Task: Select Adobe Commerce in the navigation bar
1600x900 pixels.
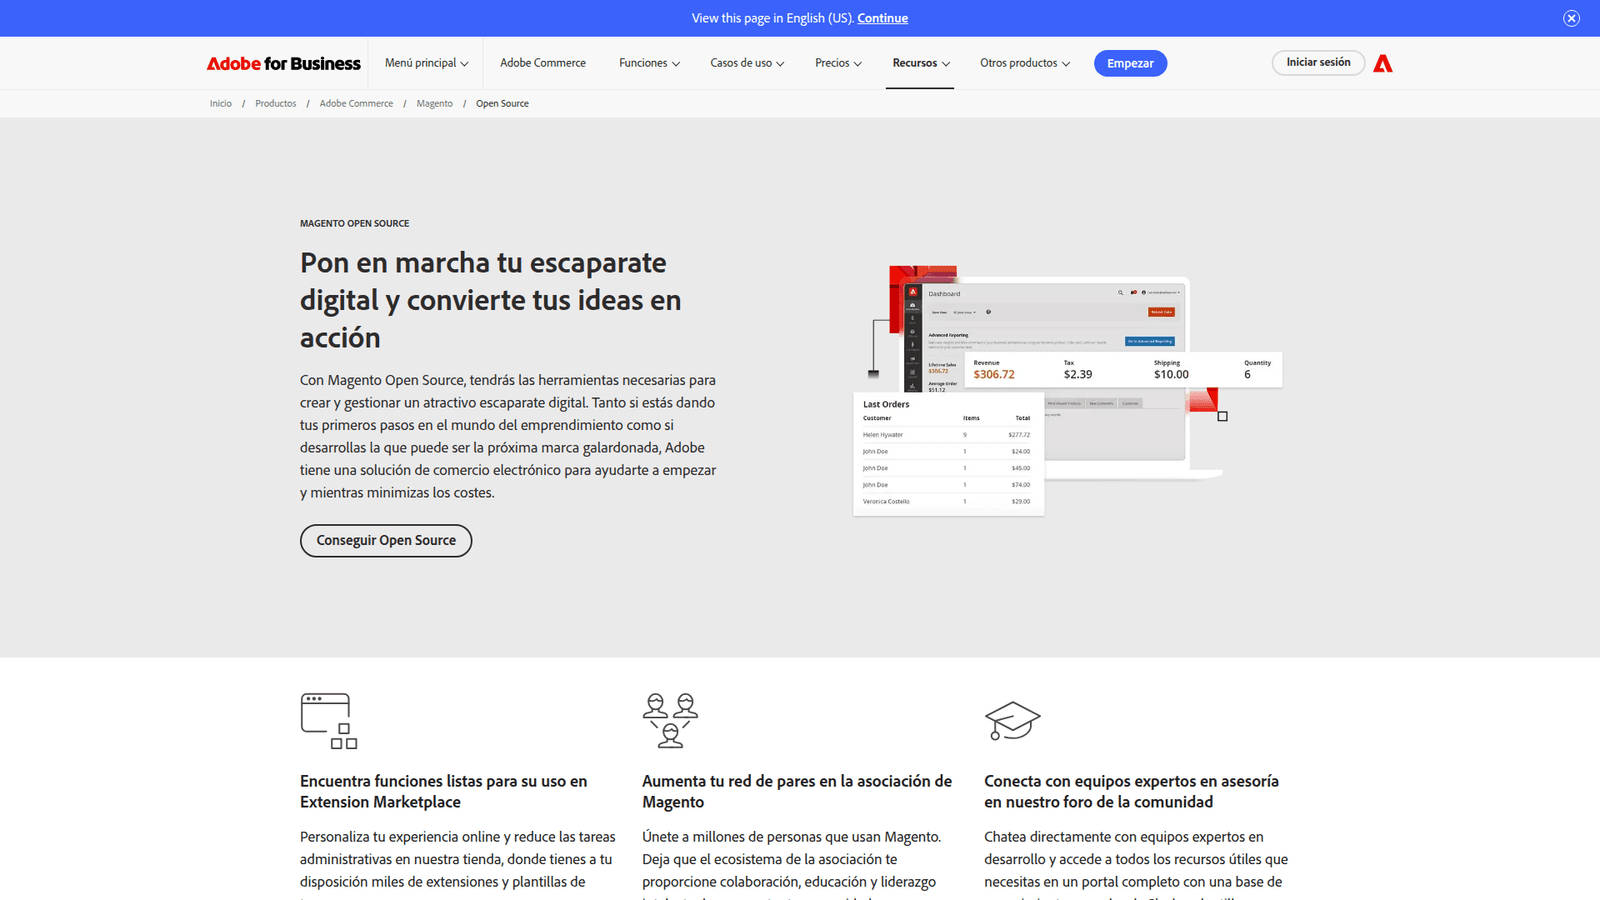Action: click(x=543, y=63)
